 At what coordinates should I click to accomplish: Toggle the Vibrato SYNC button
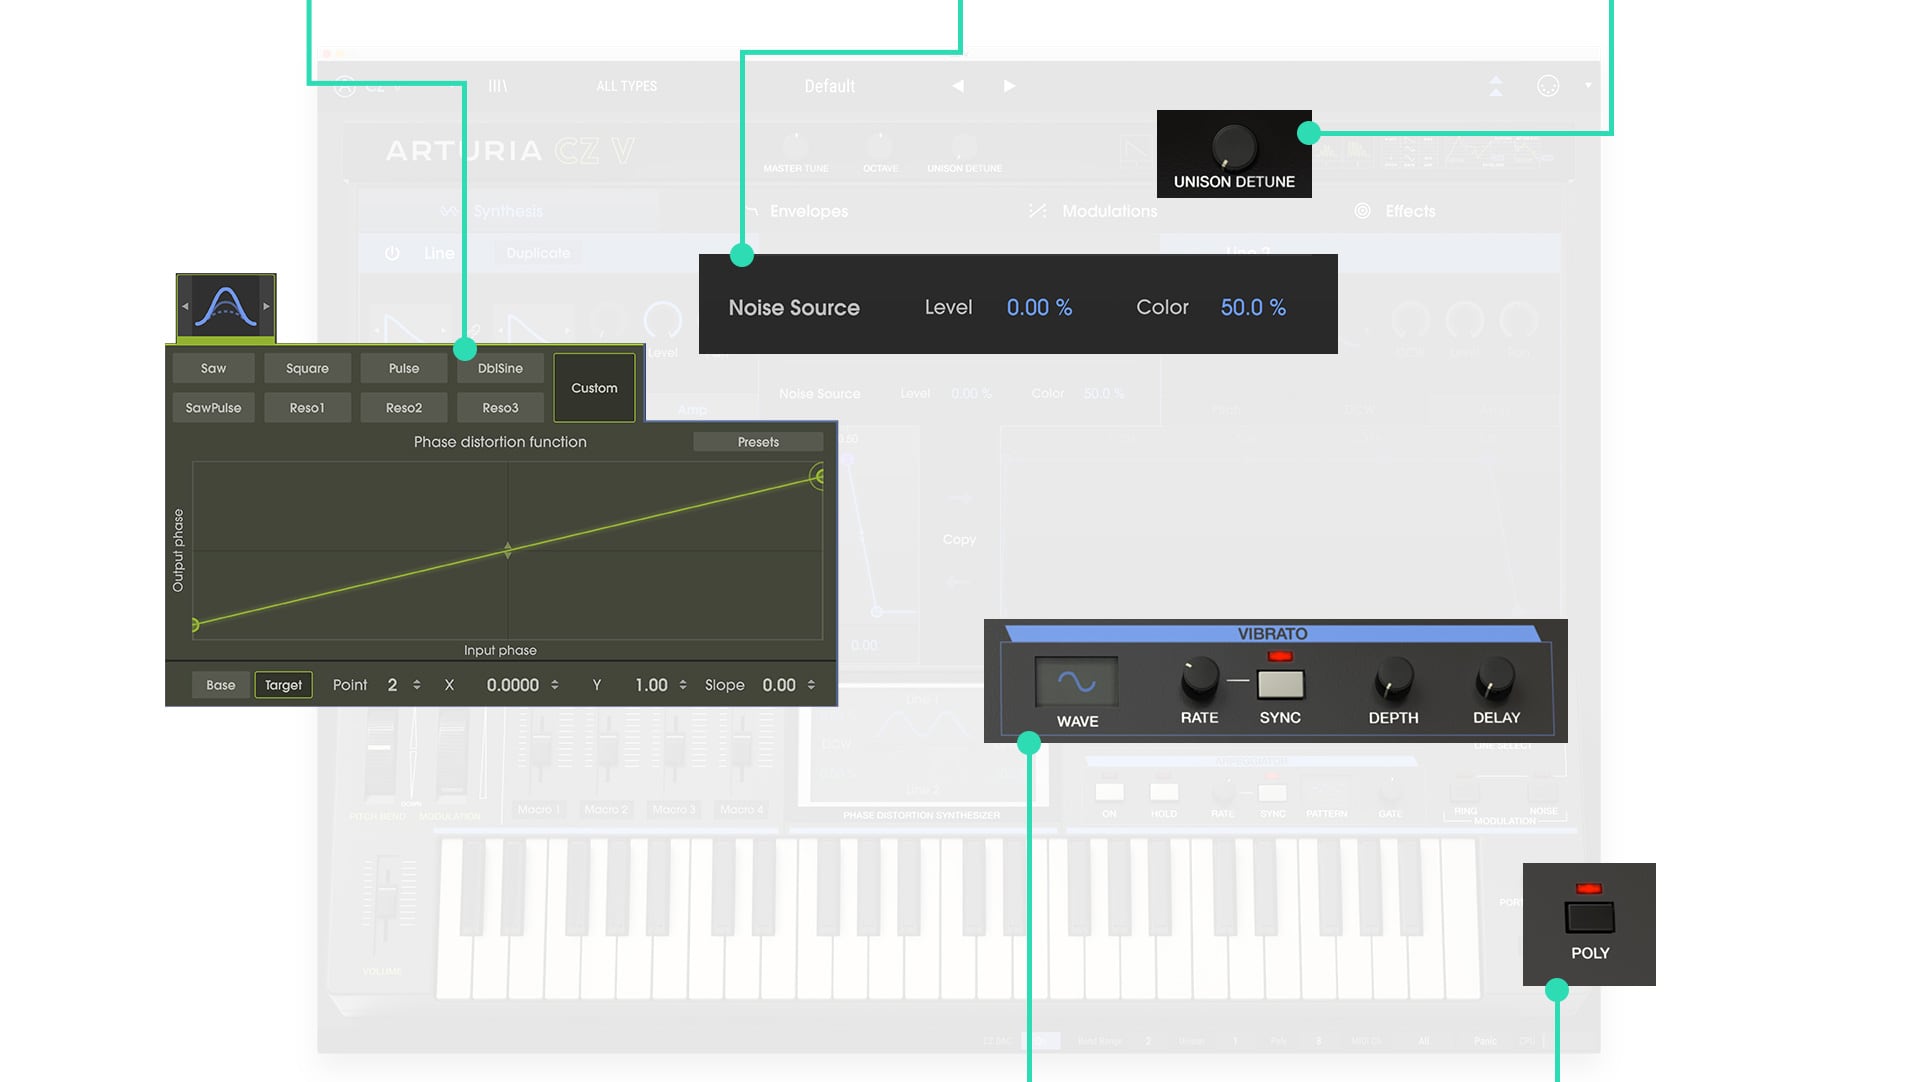coord(1280,684)
